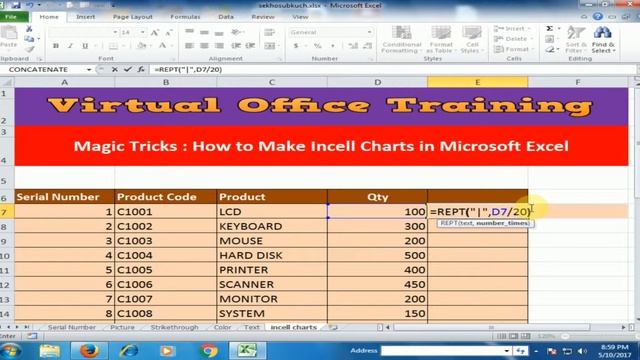Image resolution: width=640 pixels, height=360 pixels.
Task: Toggle center text alignment
Action: (x=204, y=46)
